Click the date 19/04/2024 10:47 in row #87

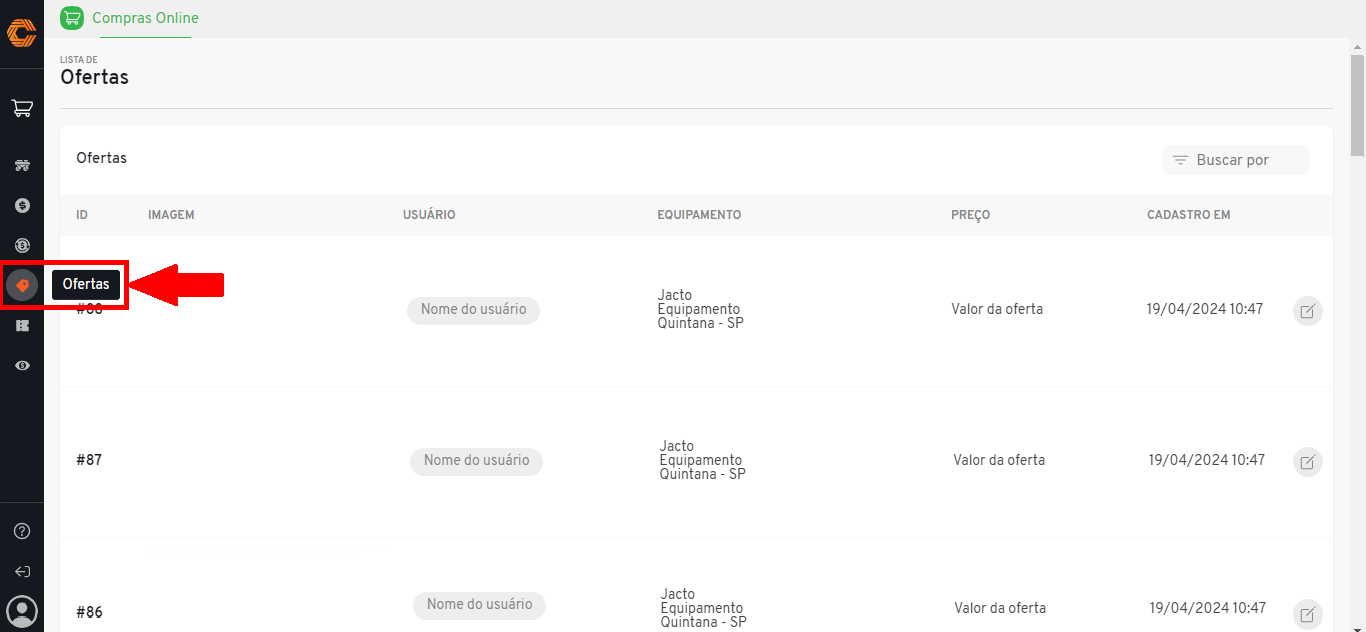(x=1206, y=460)
